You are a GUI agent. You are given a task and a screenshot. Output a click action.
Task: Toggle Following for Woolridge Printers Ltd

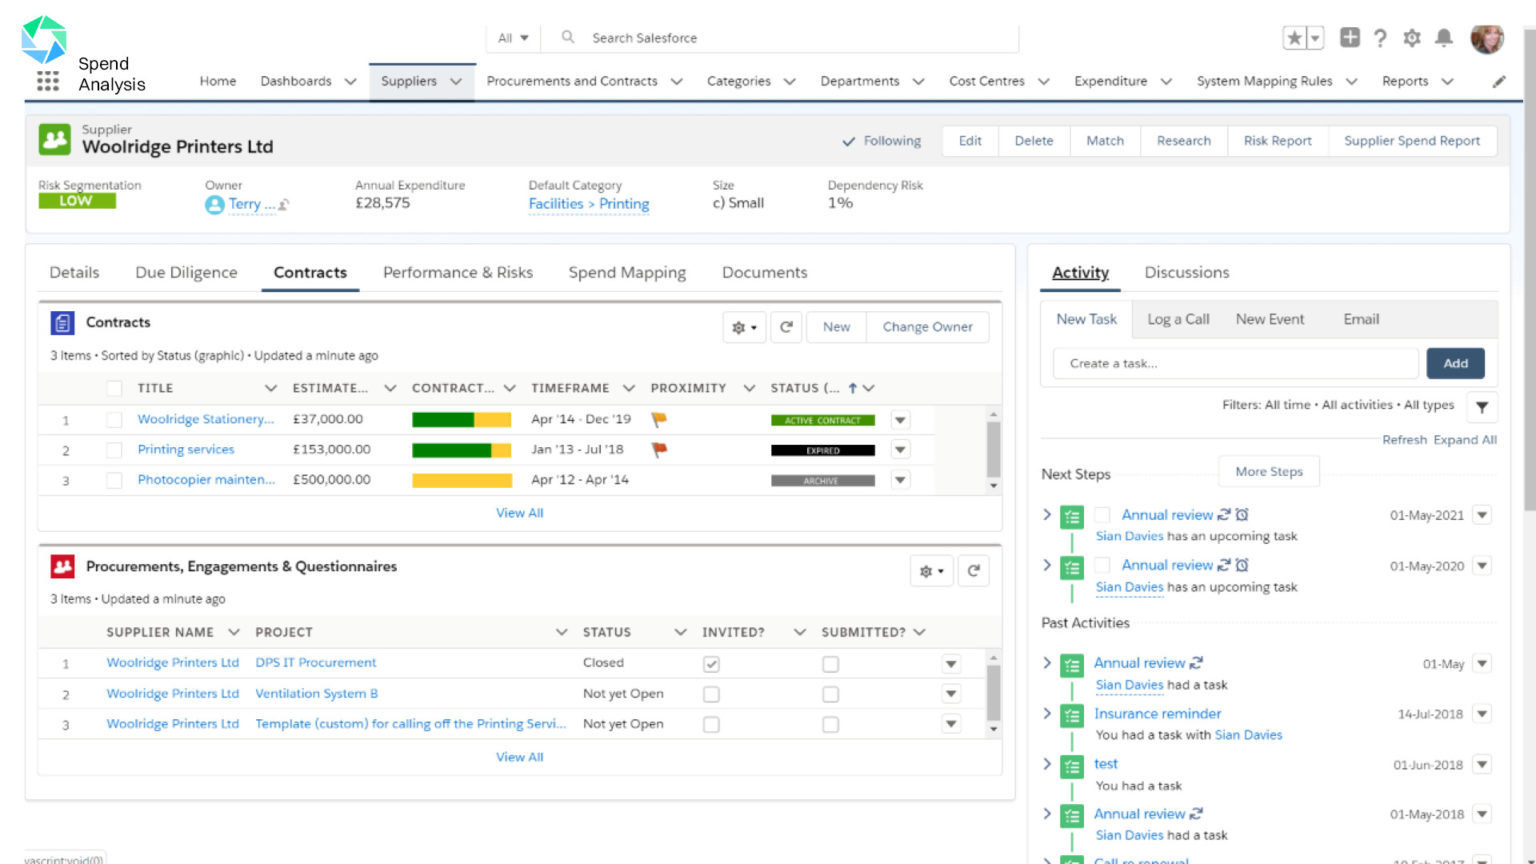click(881, 141)
